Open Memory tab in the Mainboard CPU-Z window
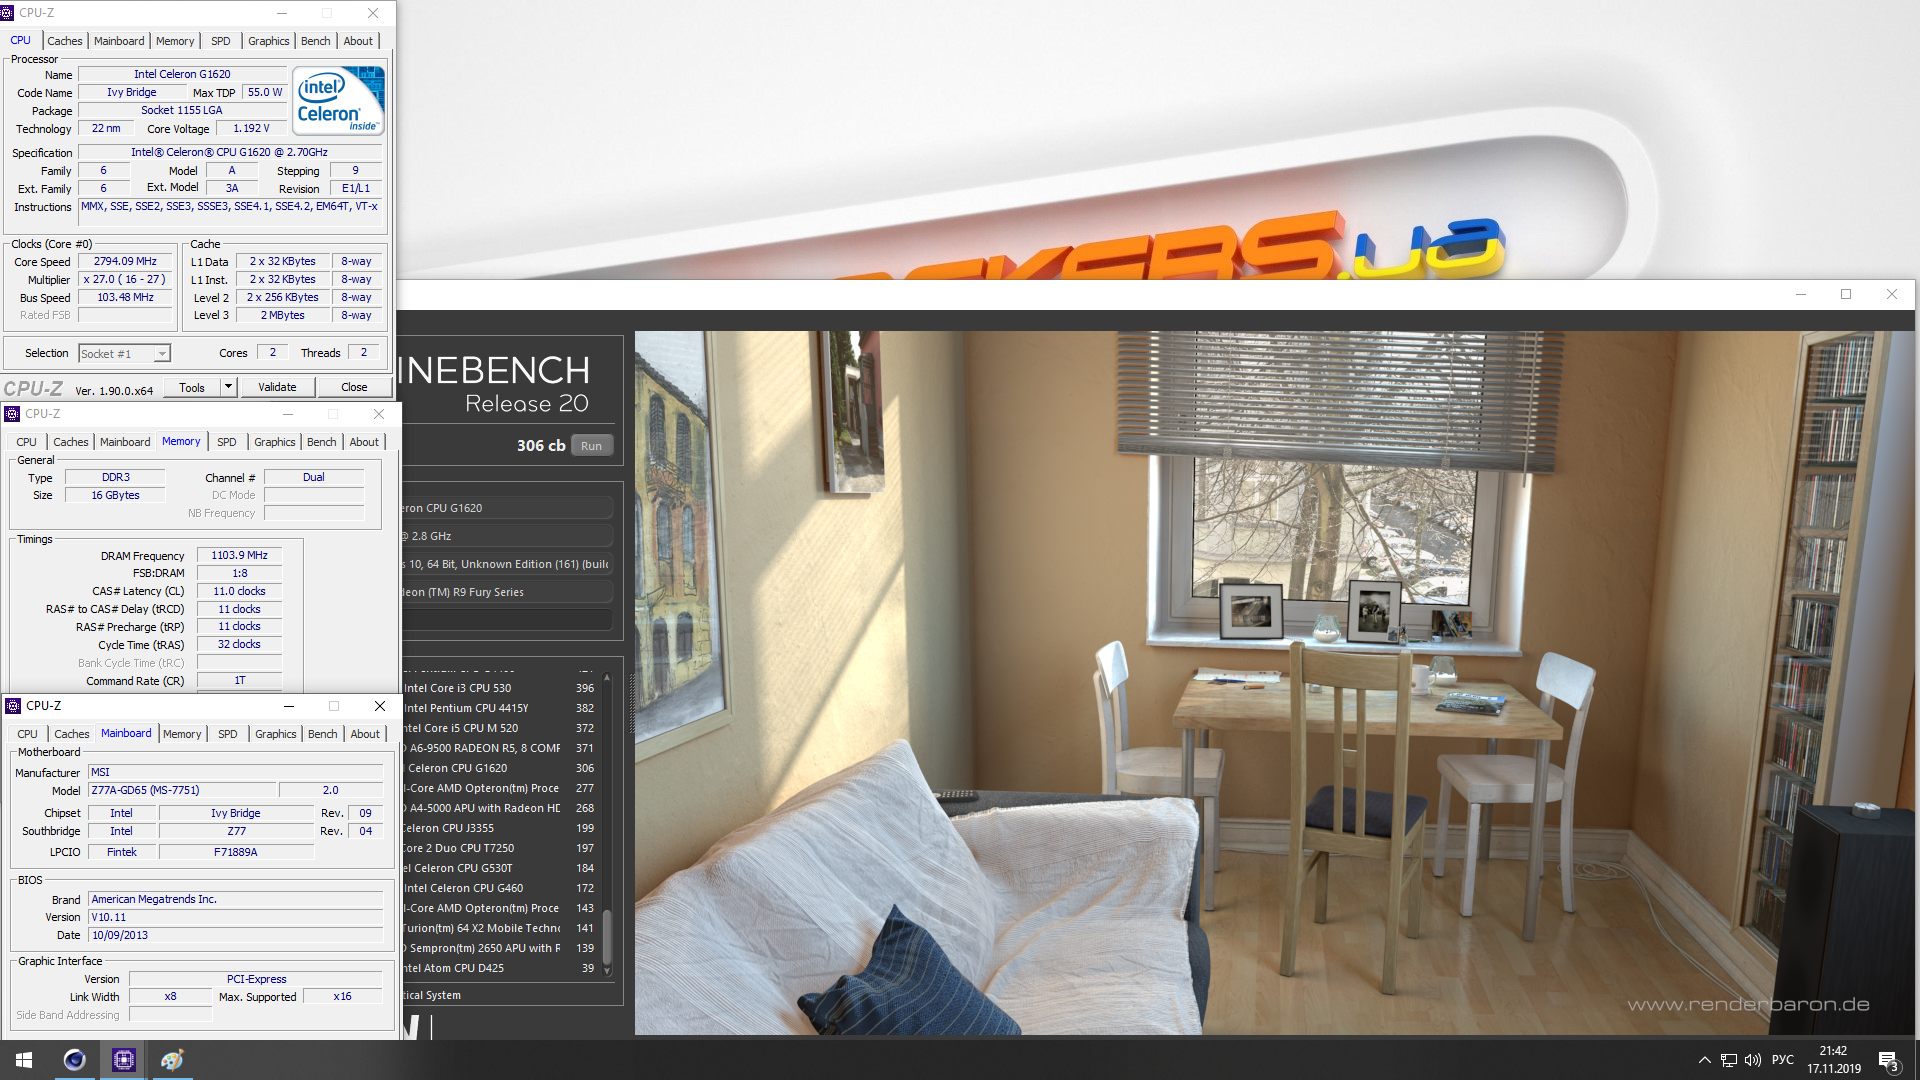The width and height of the screenshot is (1920, 1080). [182, 734]
